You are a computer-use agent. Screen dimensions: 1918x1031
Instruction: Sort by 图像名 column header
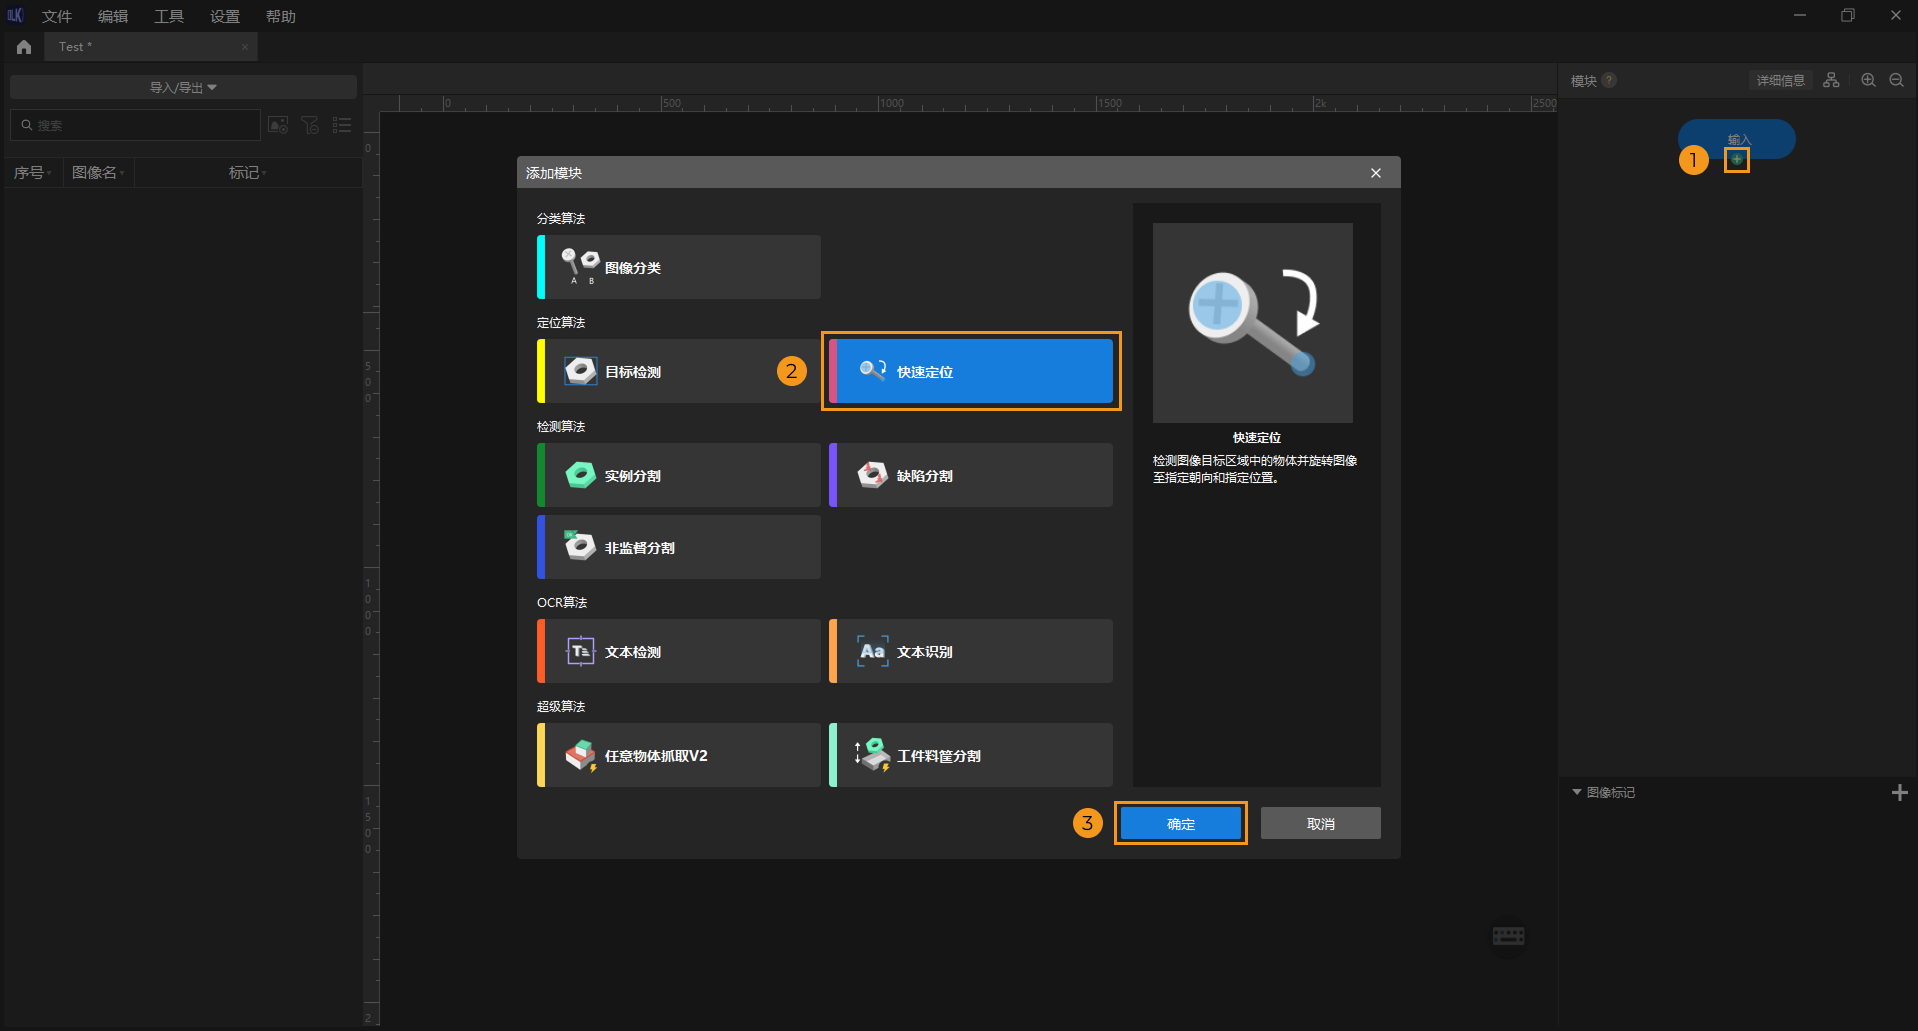(98, 172)
